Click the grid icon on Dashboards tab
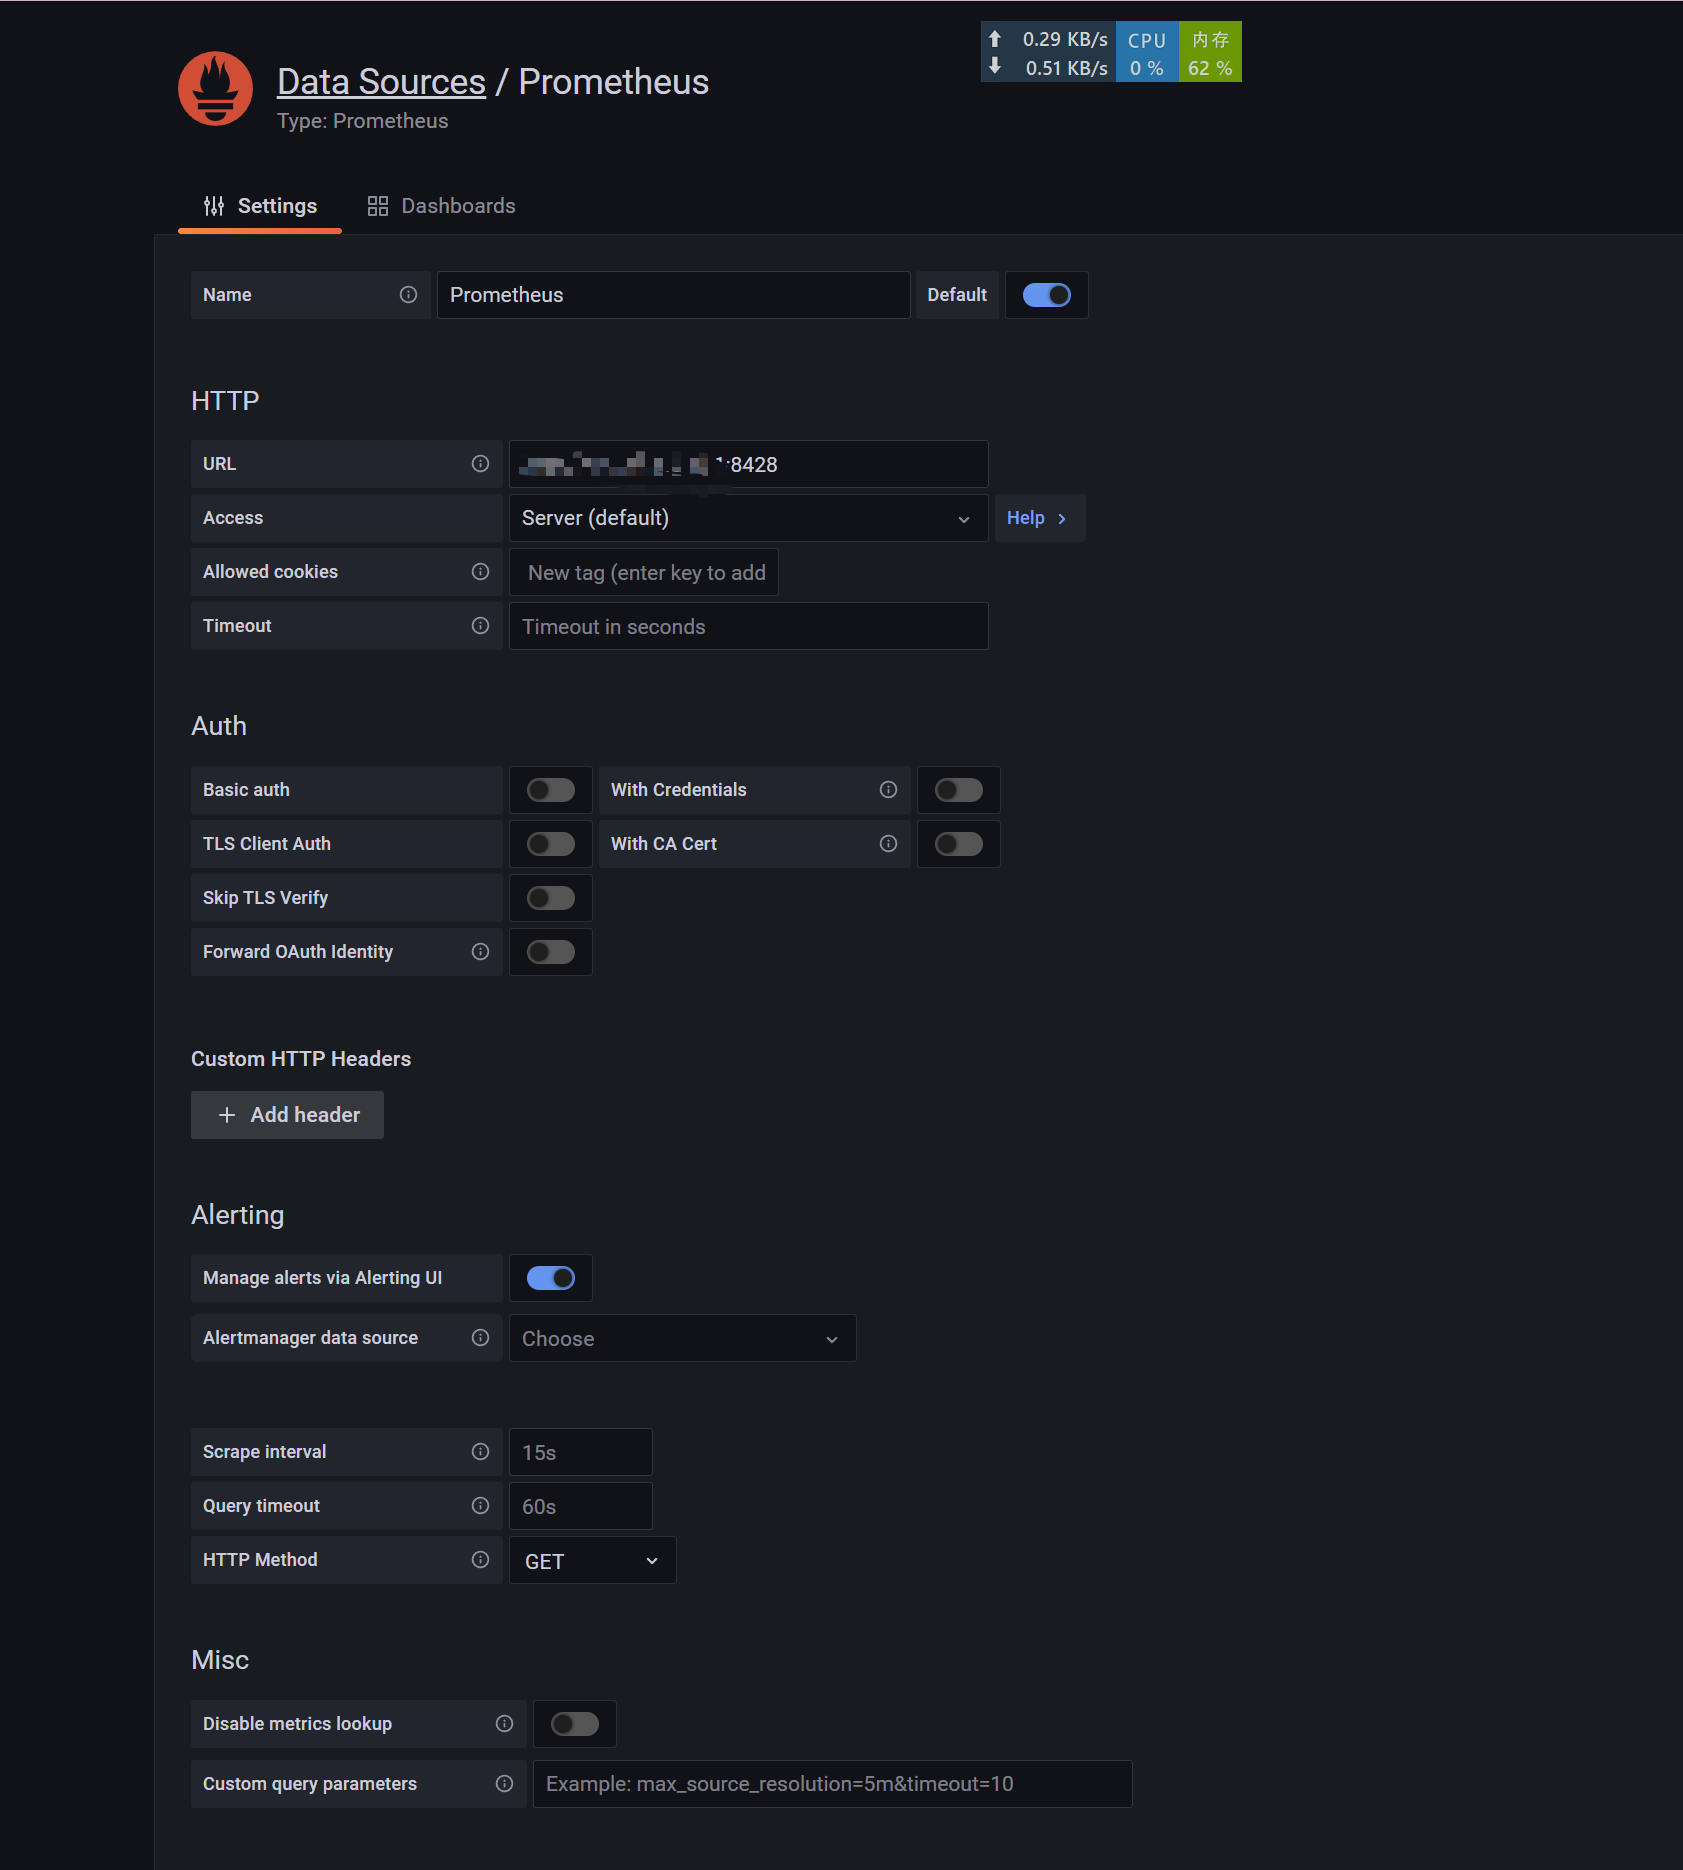Viewport: 1683px width, 1870px height. point(377,206)
